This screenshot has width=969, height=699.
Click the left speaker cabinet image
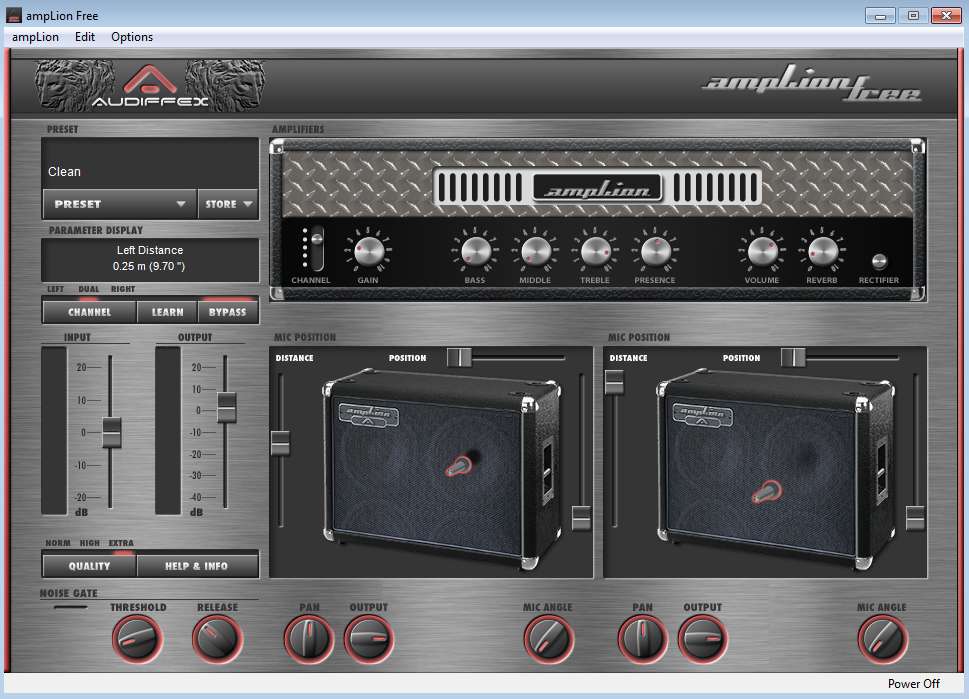point(442,468)
